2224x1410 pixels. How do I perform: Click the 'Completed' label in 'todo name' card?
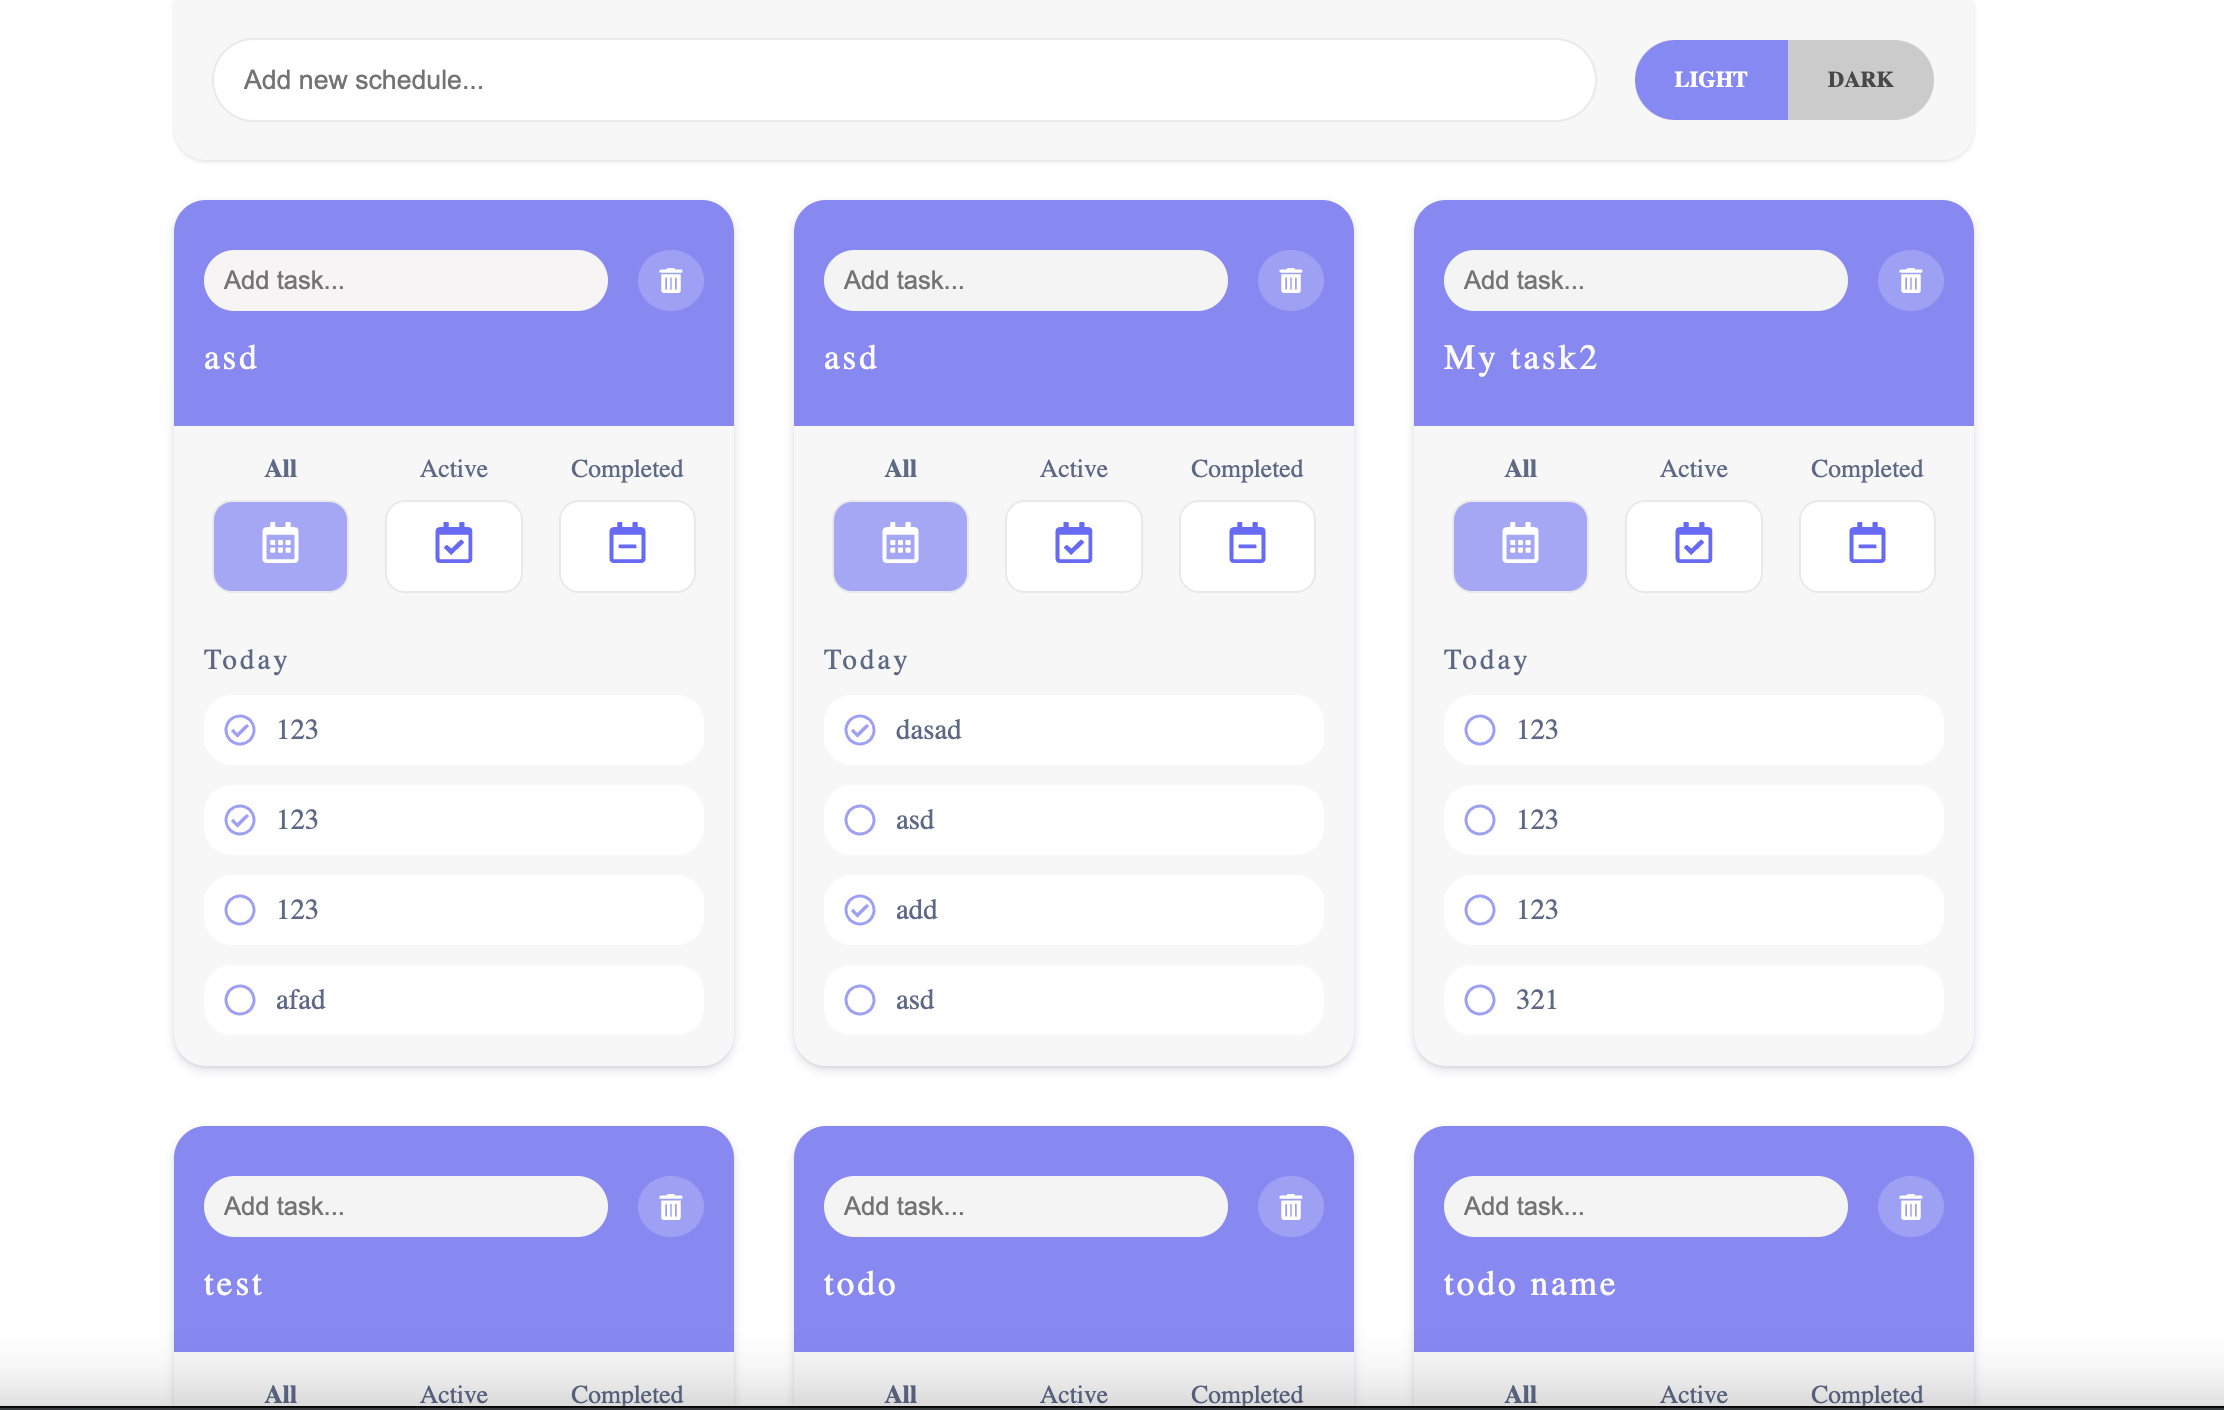(x=1866, y=1394)
